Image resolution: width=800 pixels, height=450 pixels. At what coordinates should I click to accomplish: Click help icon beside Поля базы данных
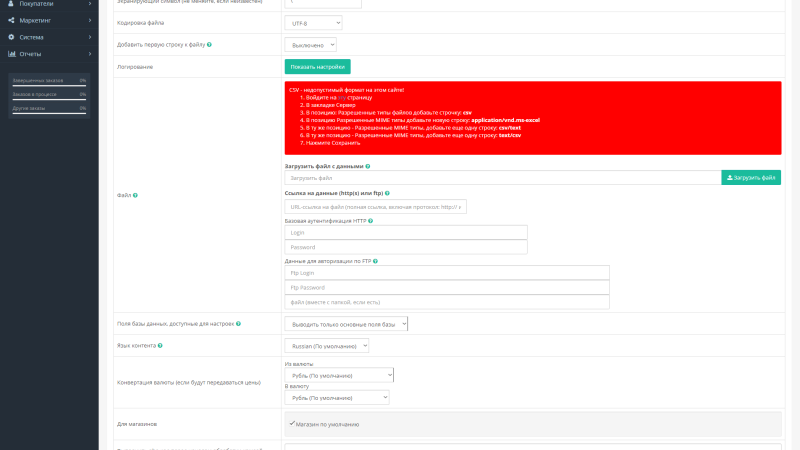[x=238, y=323]
